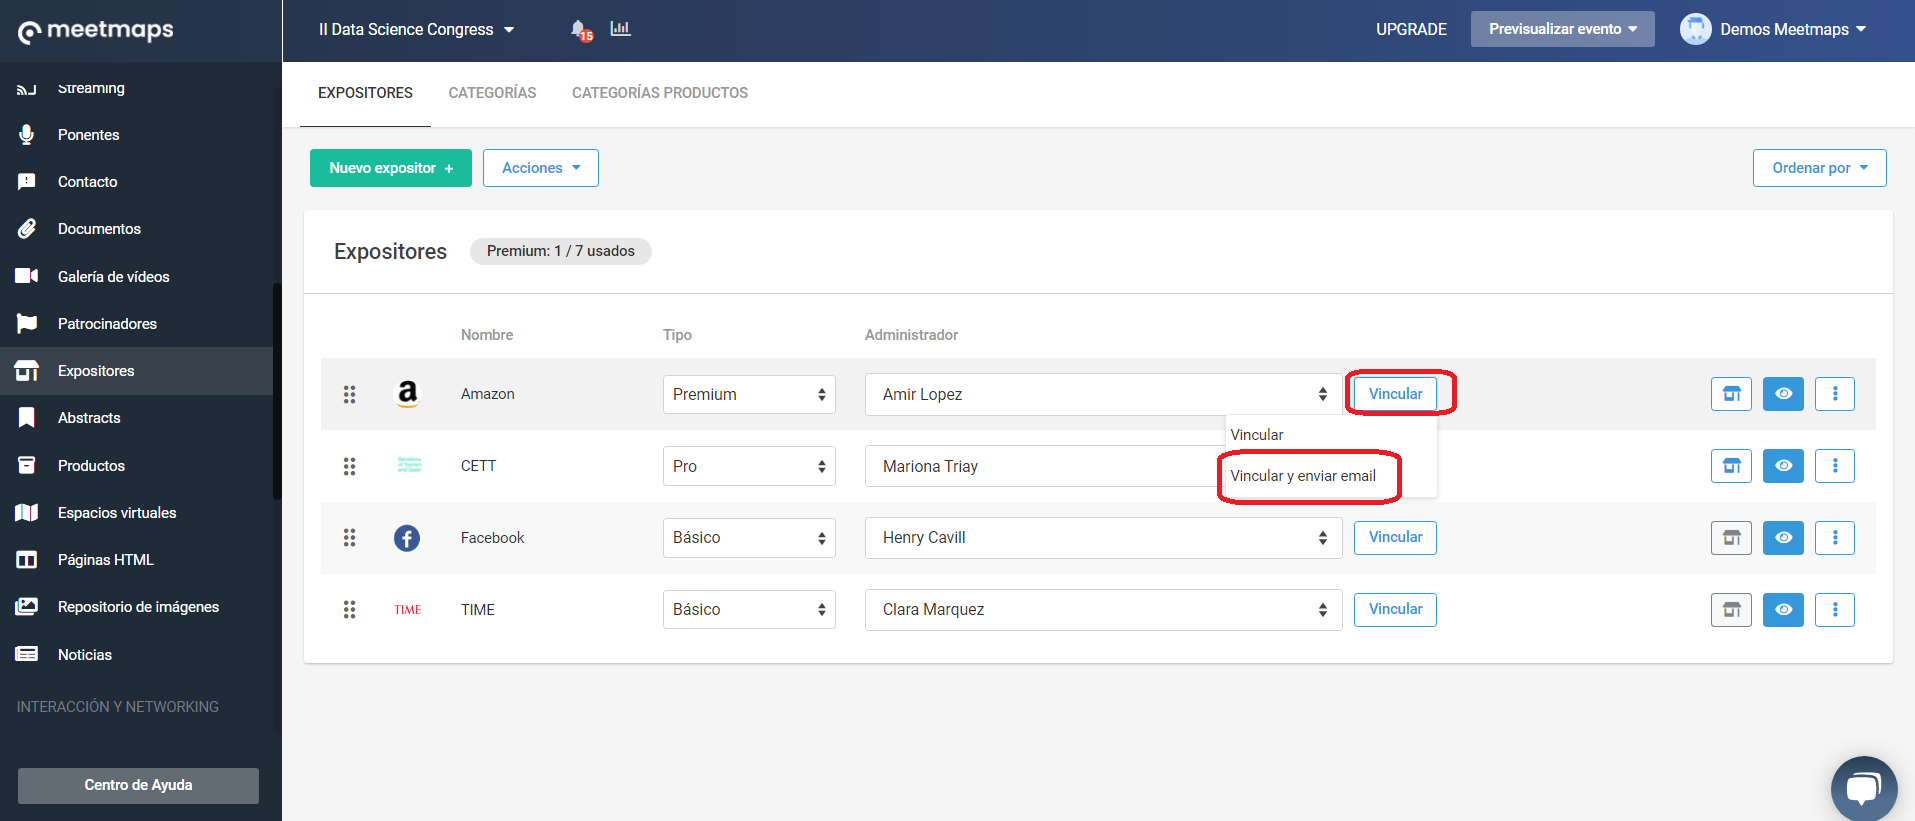The width and height of the screenshot is (1915, 821).
Task: Click the Facebook logo thumbnail
Action: tap(407, 538)
